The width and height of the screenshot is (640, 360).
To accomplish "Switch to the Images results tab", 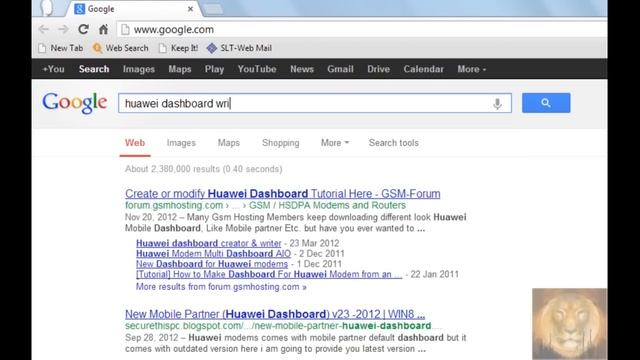I will pyautogui.click(x=181, y=143).
